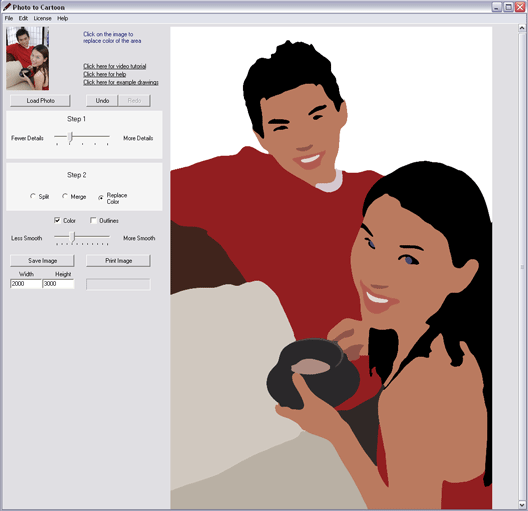The image size is (528, 511).
Task: Select the Merge radio button
Action: point(65,196)
